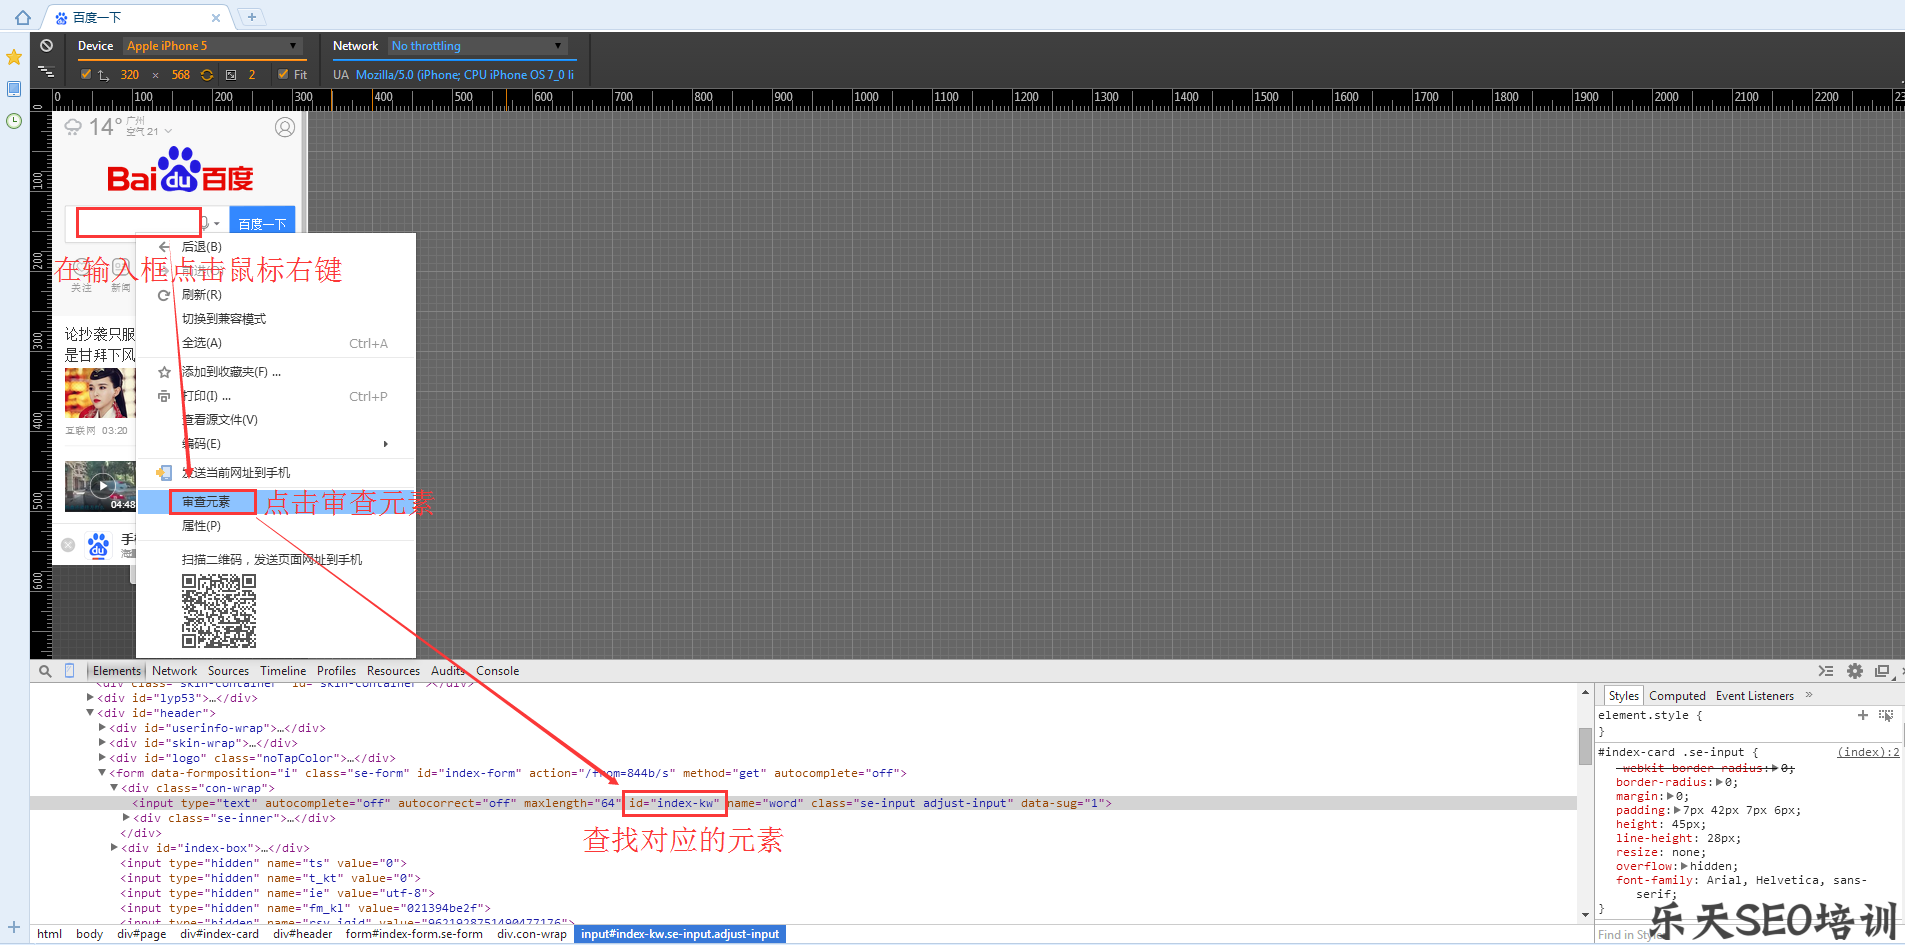Expand the div id="logo" tree node
Image resolution: width=1905 pixels, height=945 pixels.
tap(102, 758)
